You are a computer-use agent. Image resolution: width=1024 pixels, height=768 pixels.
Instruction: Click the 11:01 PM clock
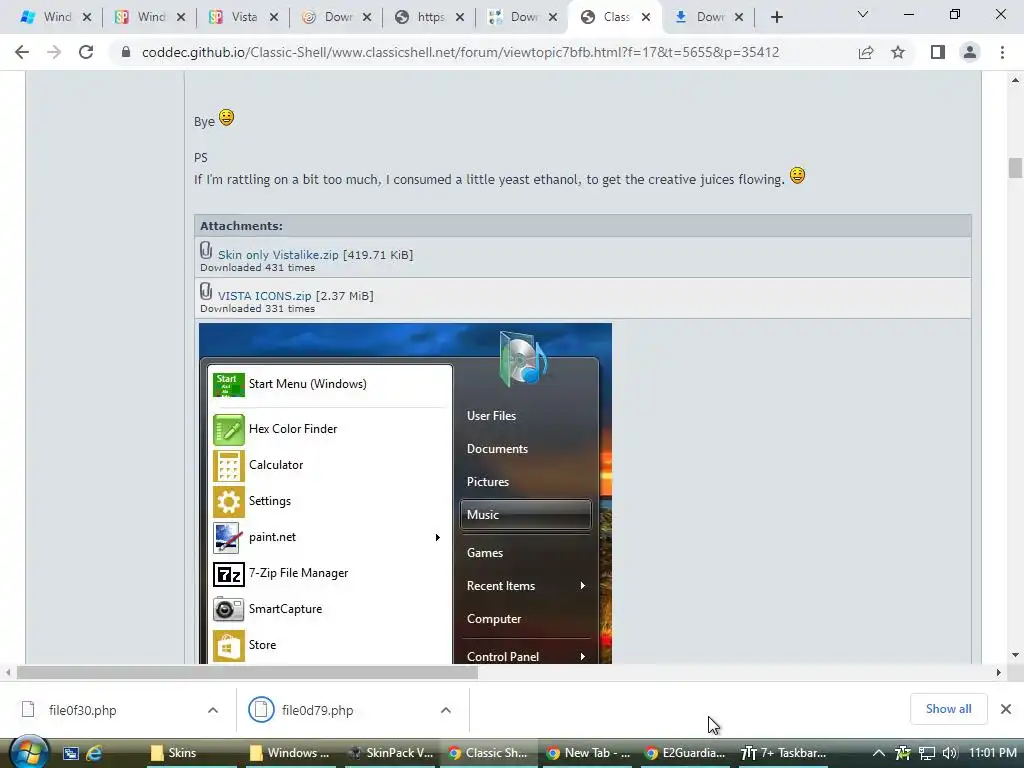pyautogui.click(x=993, y=753)
